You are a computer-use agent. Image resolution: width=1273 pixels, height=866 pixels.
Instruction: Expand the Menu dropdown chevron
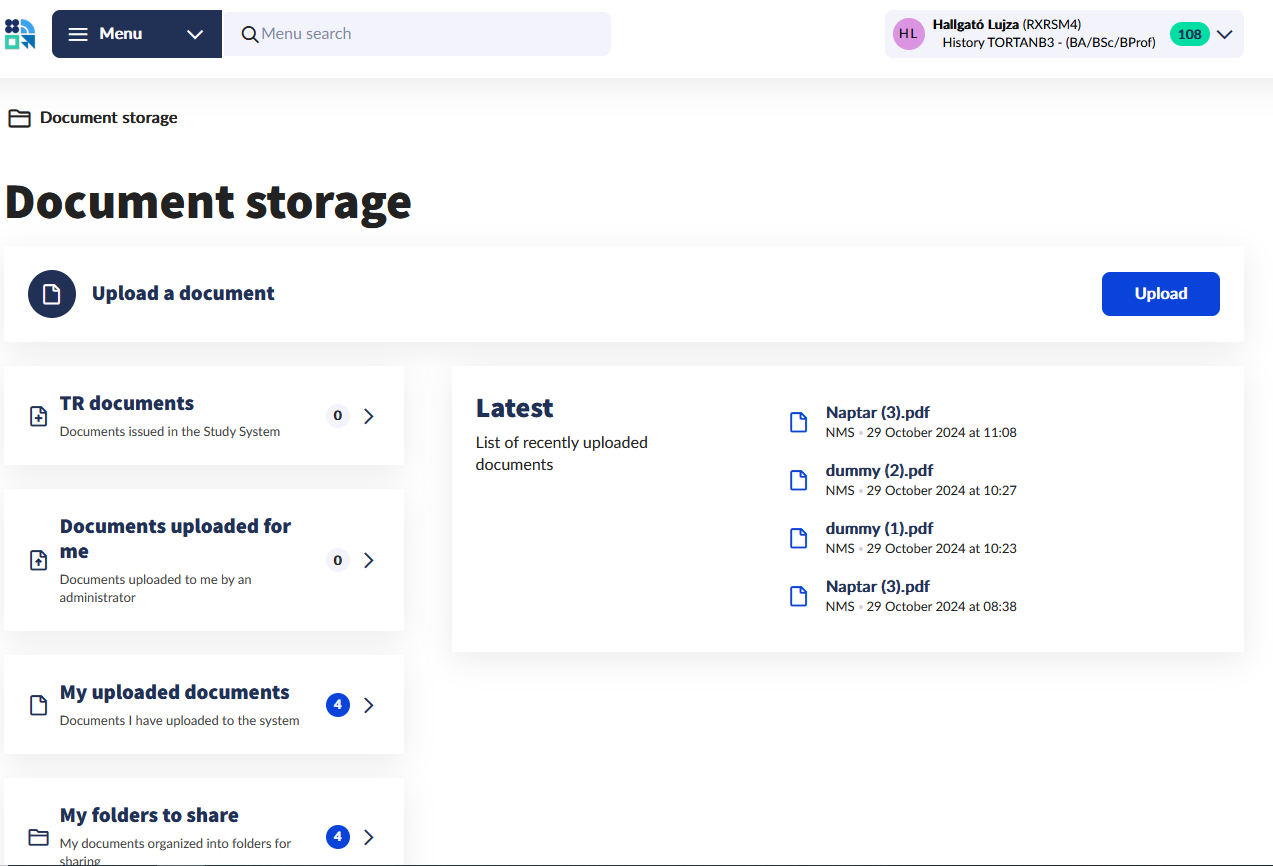pyautogui.click(x=195, y=34)
